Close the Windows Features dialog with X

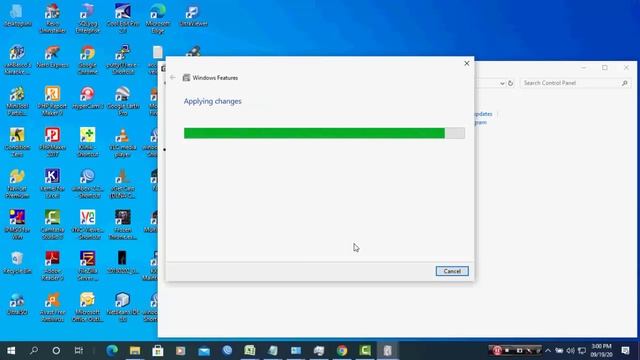click(467, 63)
